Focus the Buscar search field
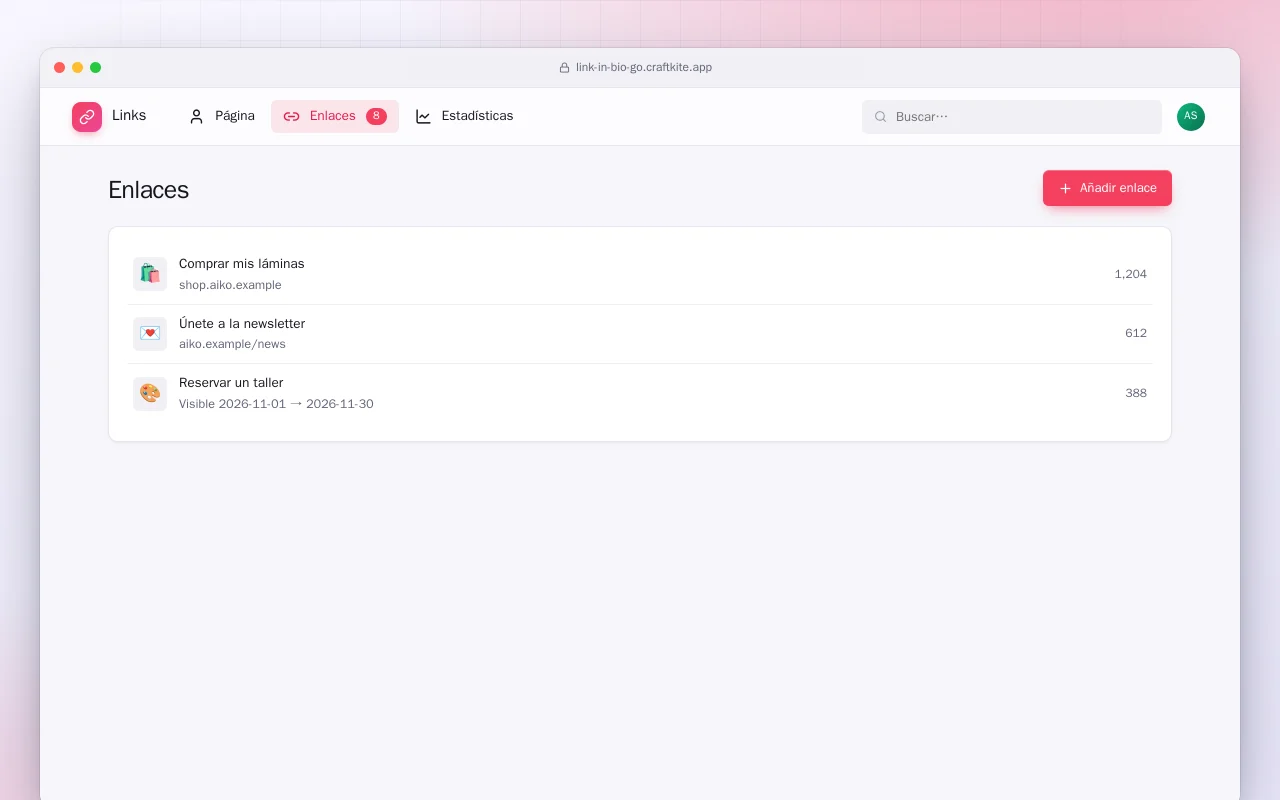This screenshot has width=1280, height=800. pyautogui.click(x=1012, y=117)
